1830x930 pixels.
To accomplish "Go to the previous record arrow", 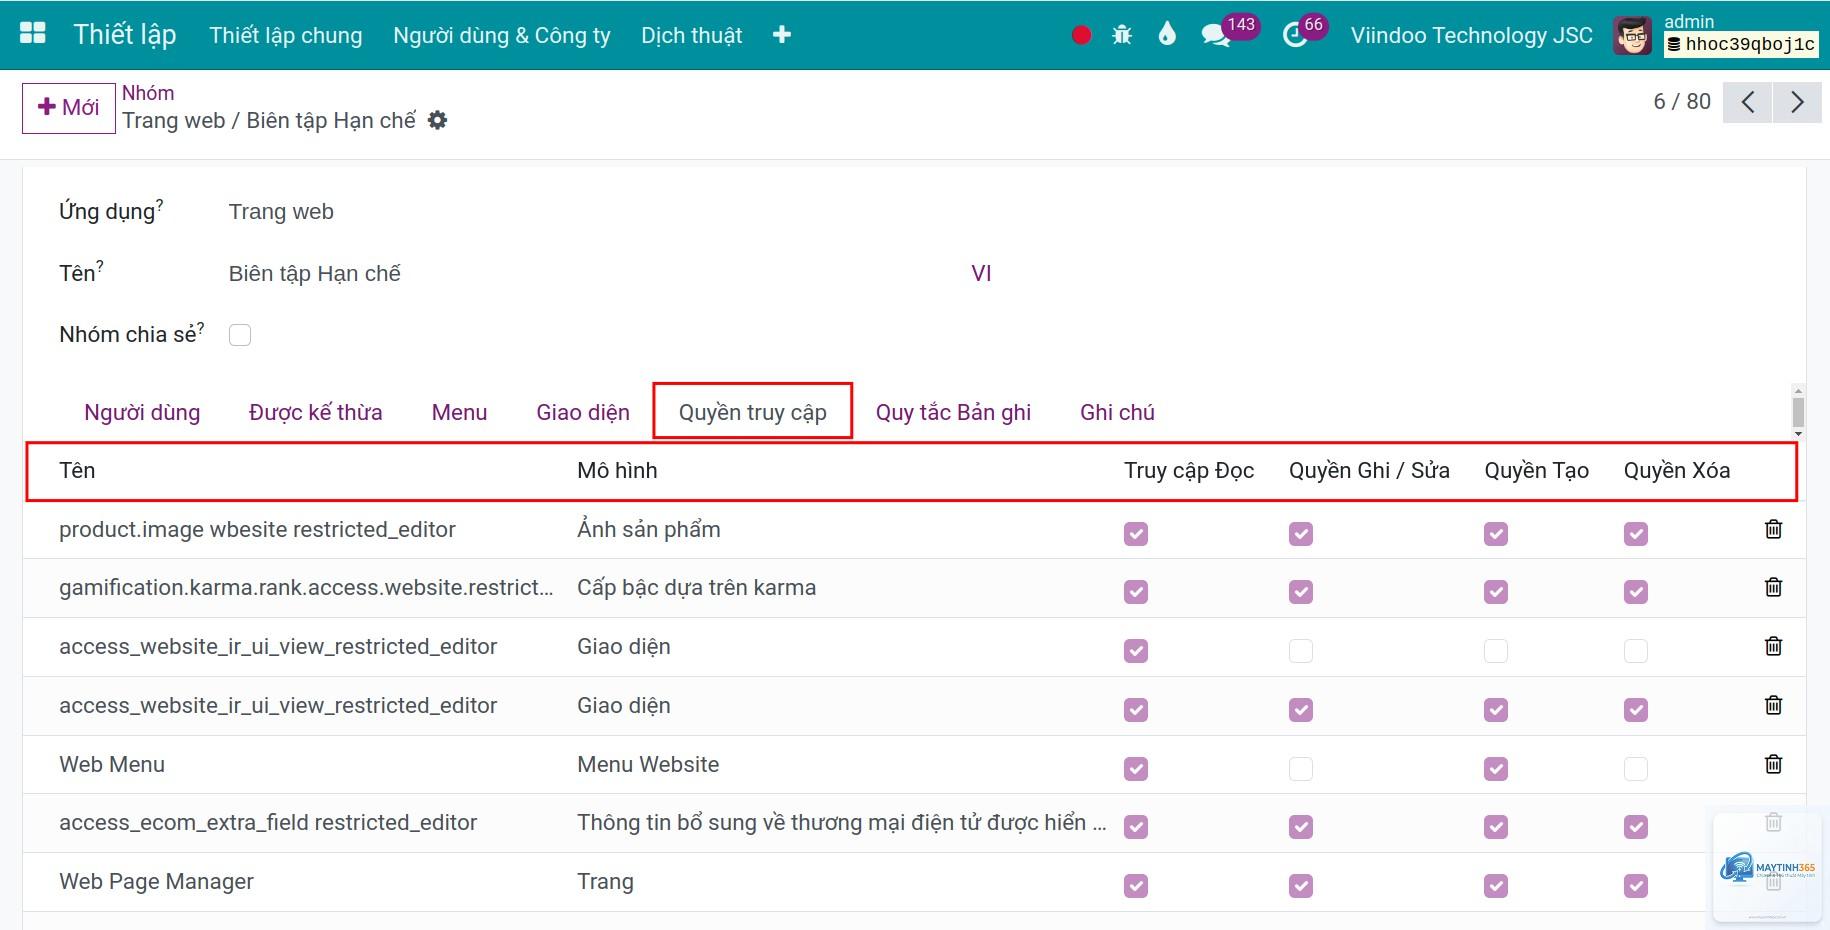I will pos(1748,102).
